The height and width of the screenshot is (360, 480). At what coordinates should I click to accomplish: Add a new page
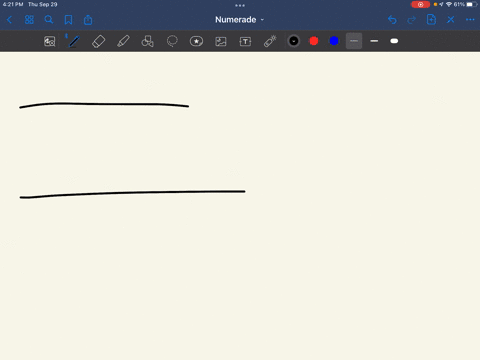tap(431, 20)
